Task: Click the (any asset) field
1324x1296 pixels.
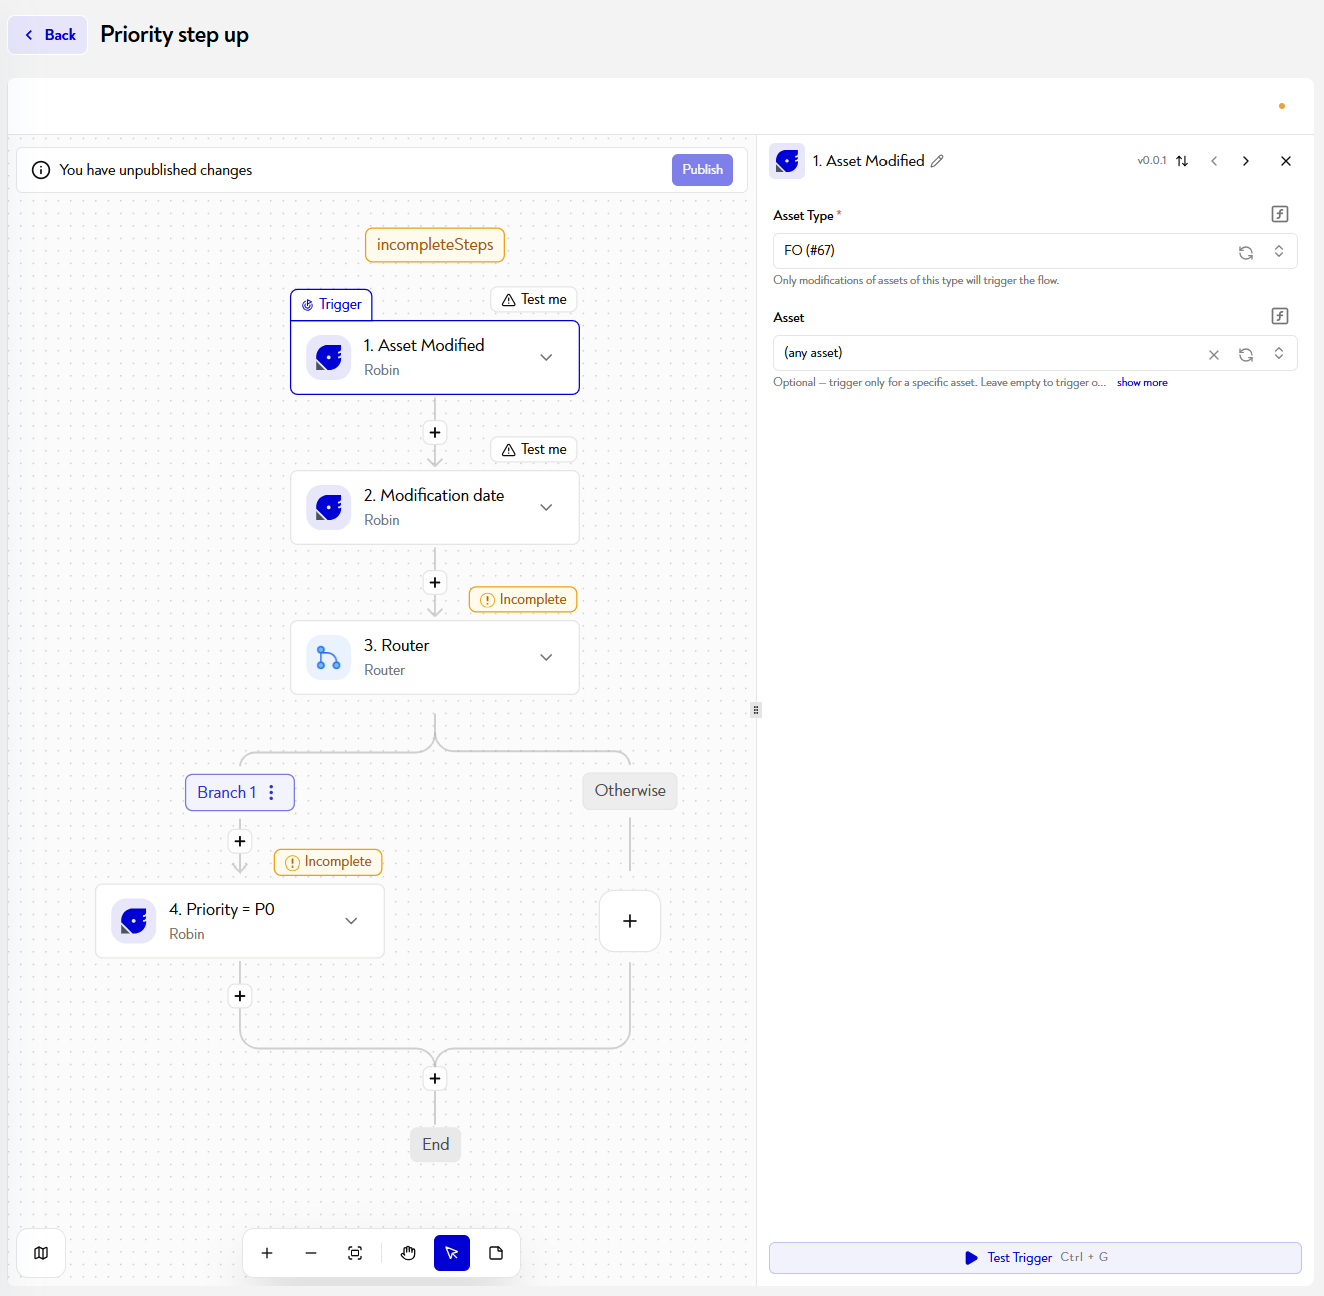Action: click(x=1035, y=353)
